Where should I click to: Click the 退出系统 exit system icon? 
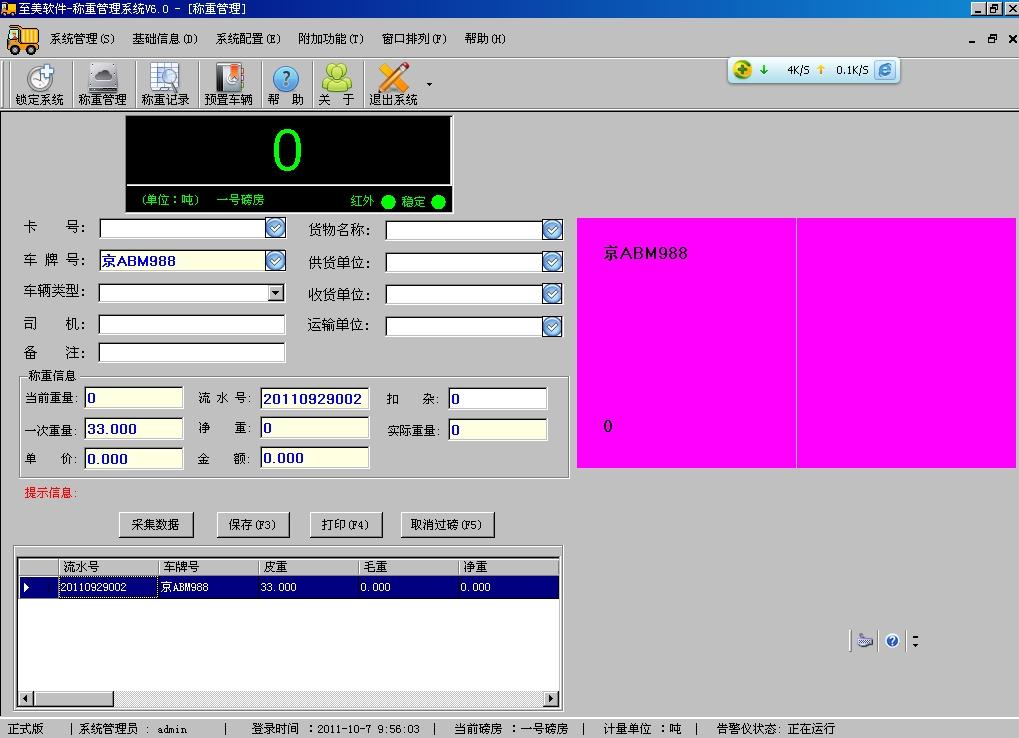coord(394,84)
